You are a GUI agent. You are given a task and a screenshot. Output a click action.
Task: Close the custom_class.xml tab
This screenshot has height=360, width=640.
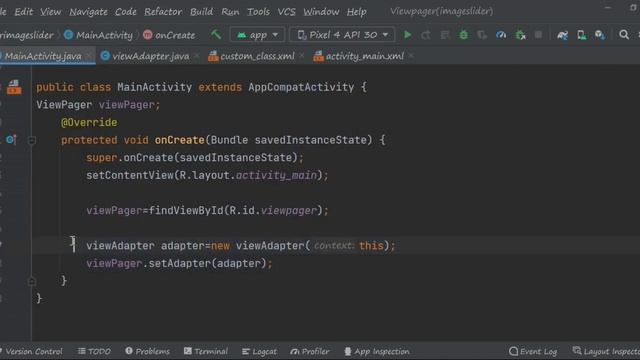[x=302, y=56]
